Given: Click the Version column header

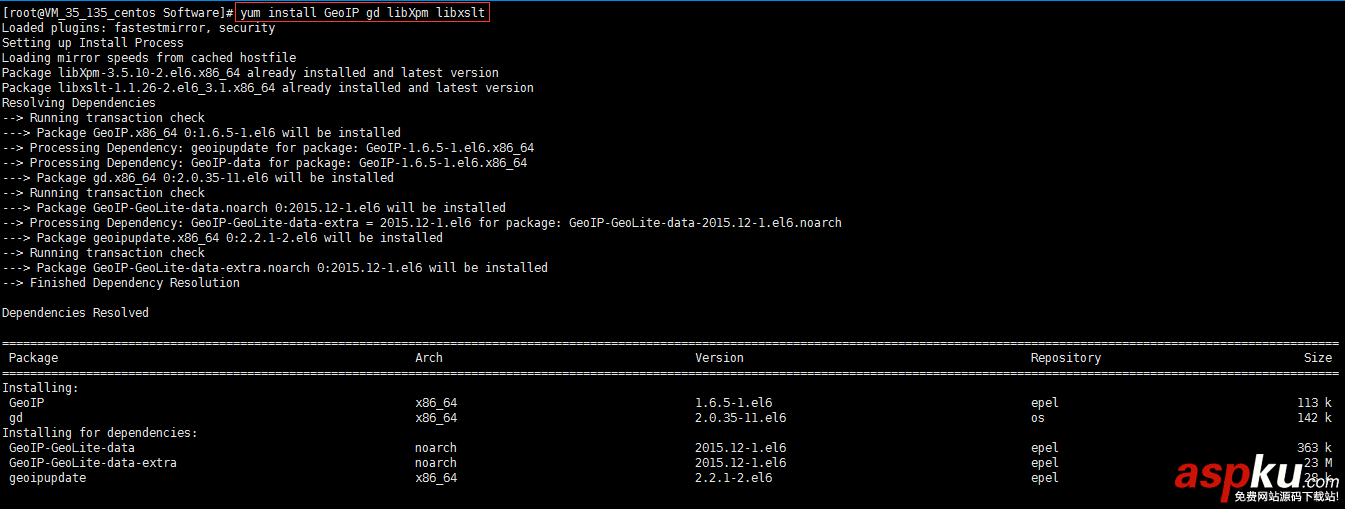Looking at the screenshot, I should (x=719, y=358).
